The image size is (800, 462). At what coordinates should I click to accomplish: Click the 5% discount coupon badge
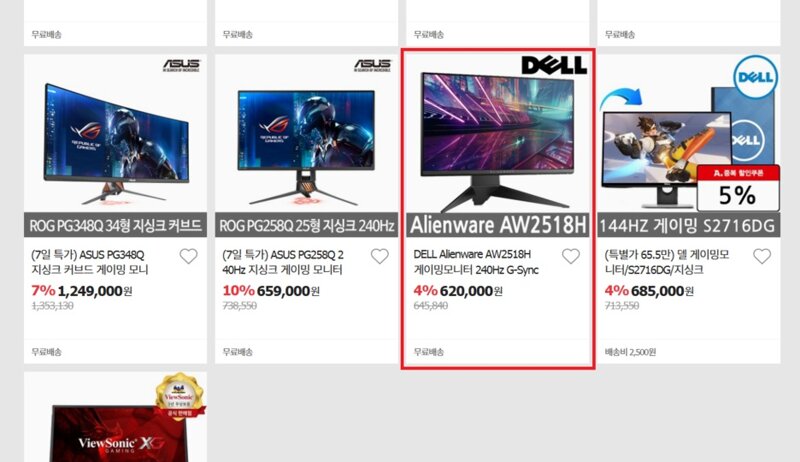coord(738,188)
